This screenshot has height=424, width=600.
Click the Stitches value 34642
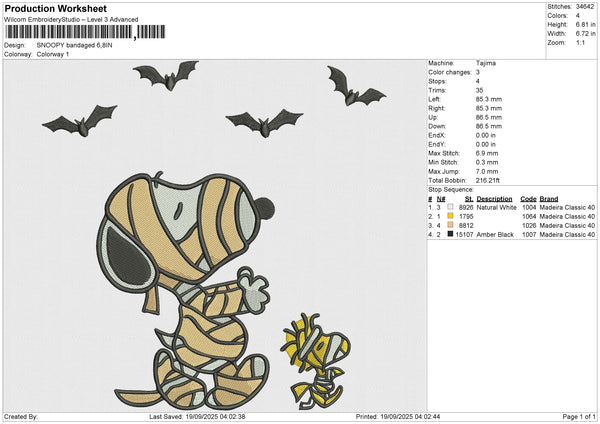585,7
